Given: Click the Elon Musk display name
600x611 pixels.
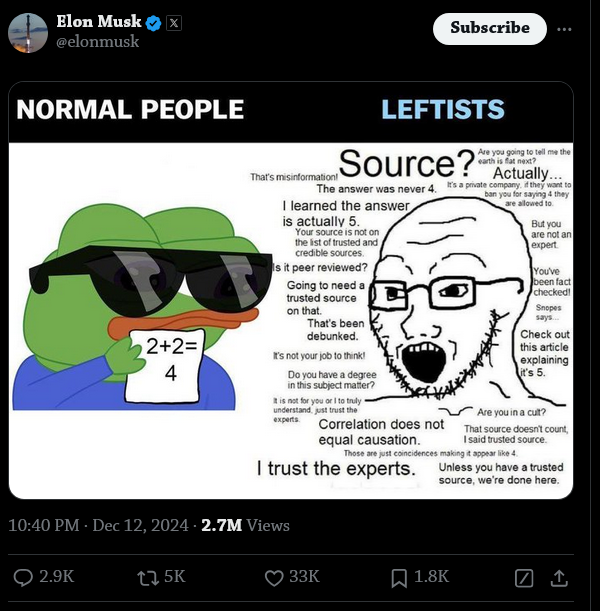Looking at the screenshot, I should click(99, 21).
